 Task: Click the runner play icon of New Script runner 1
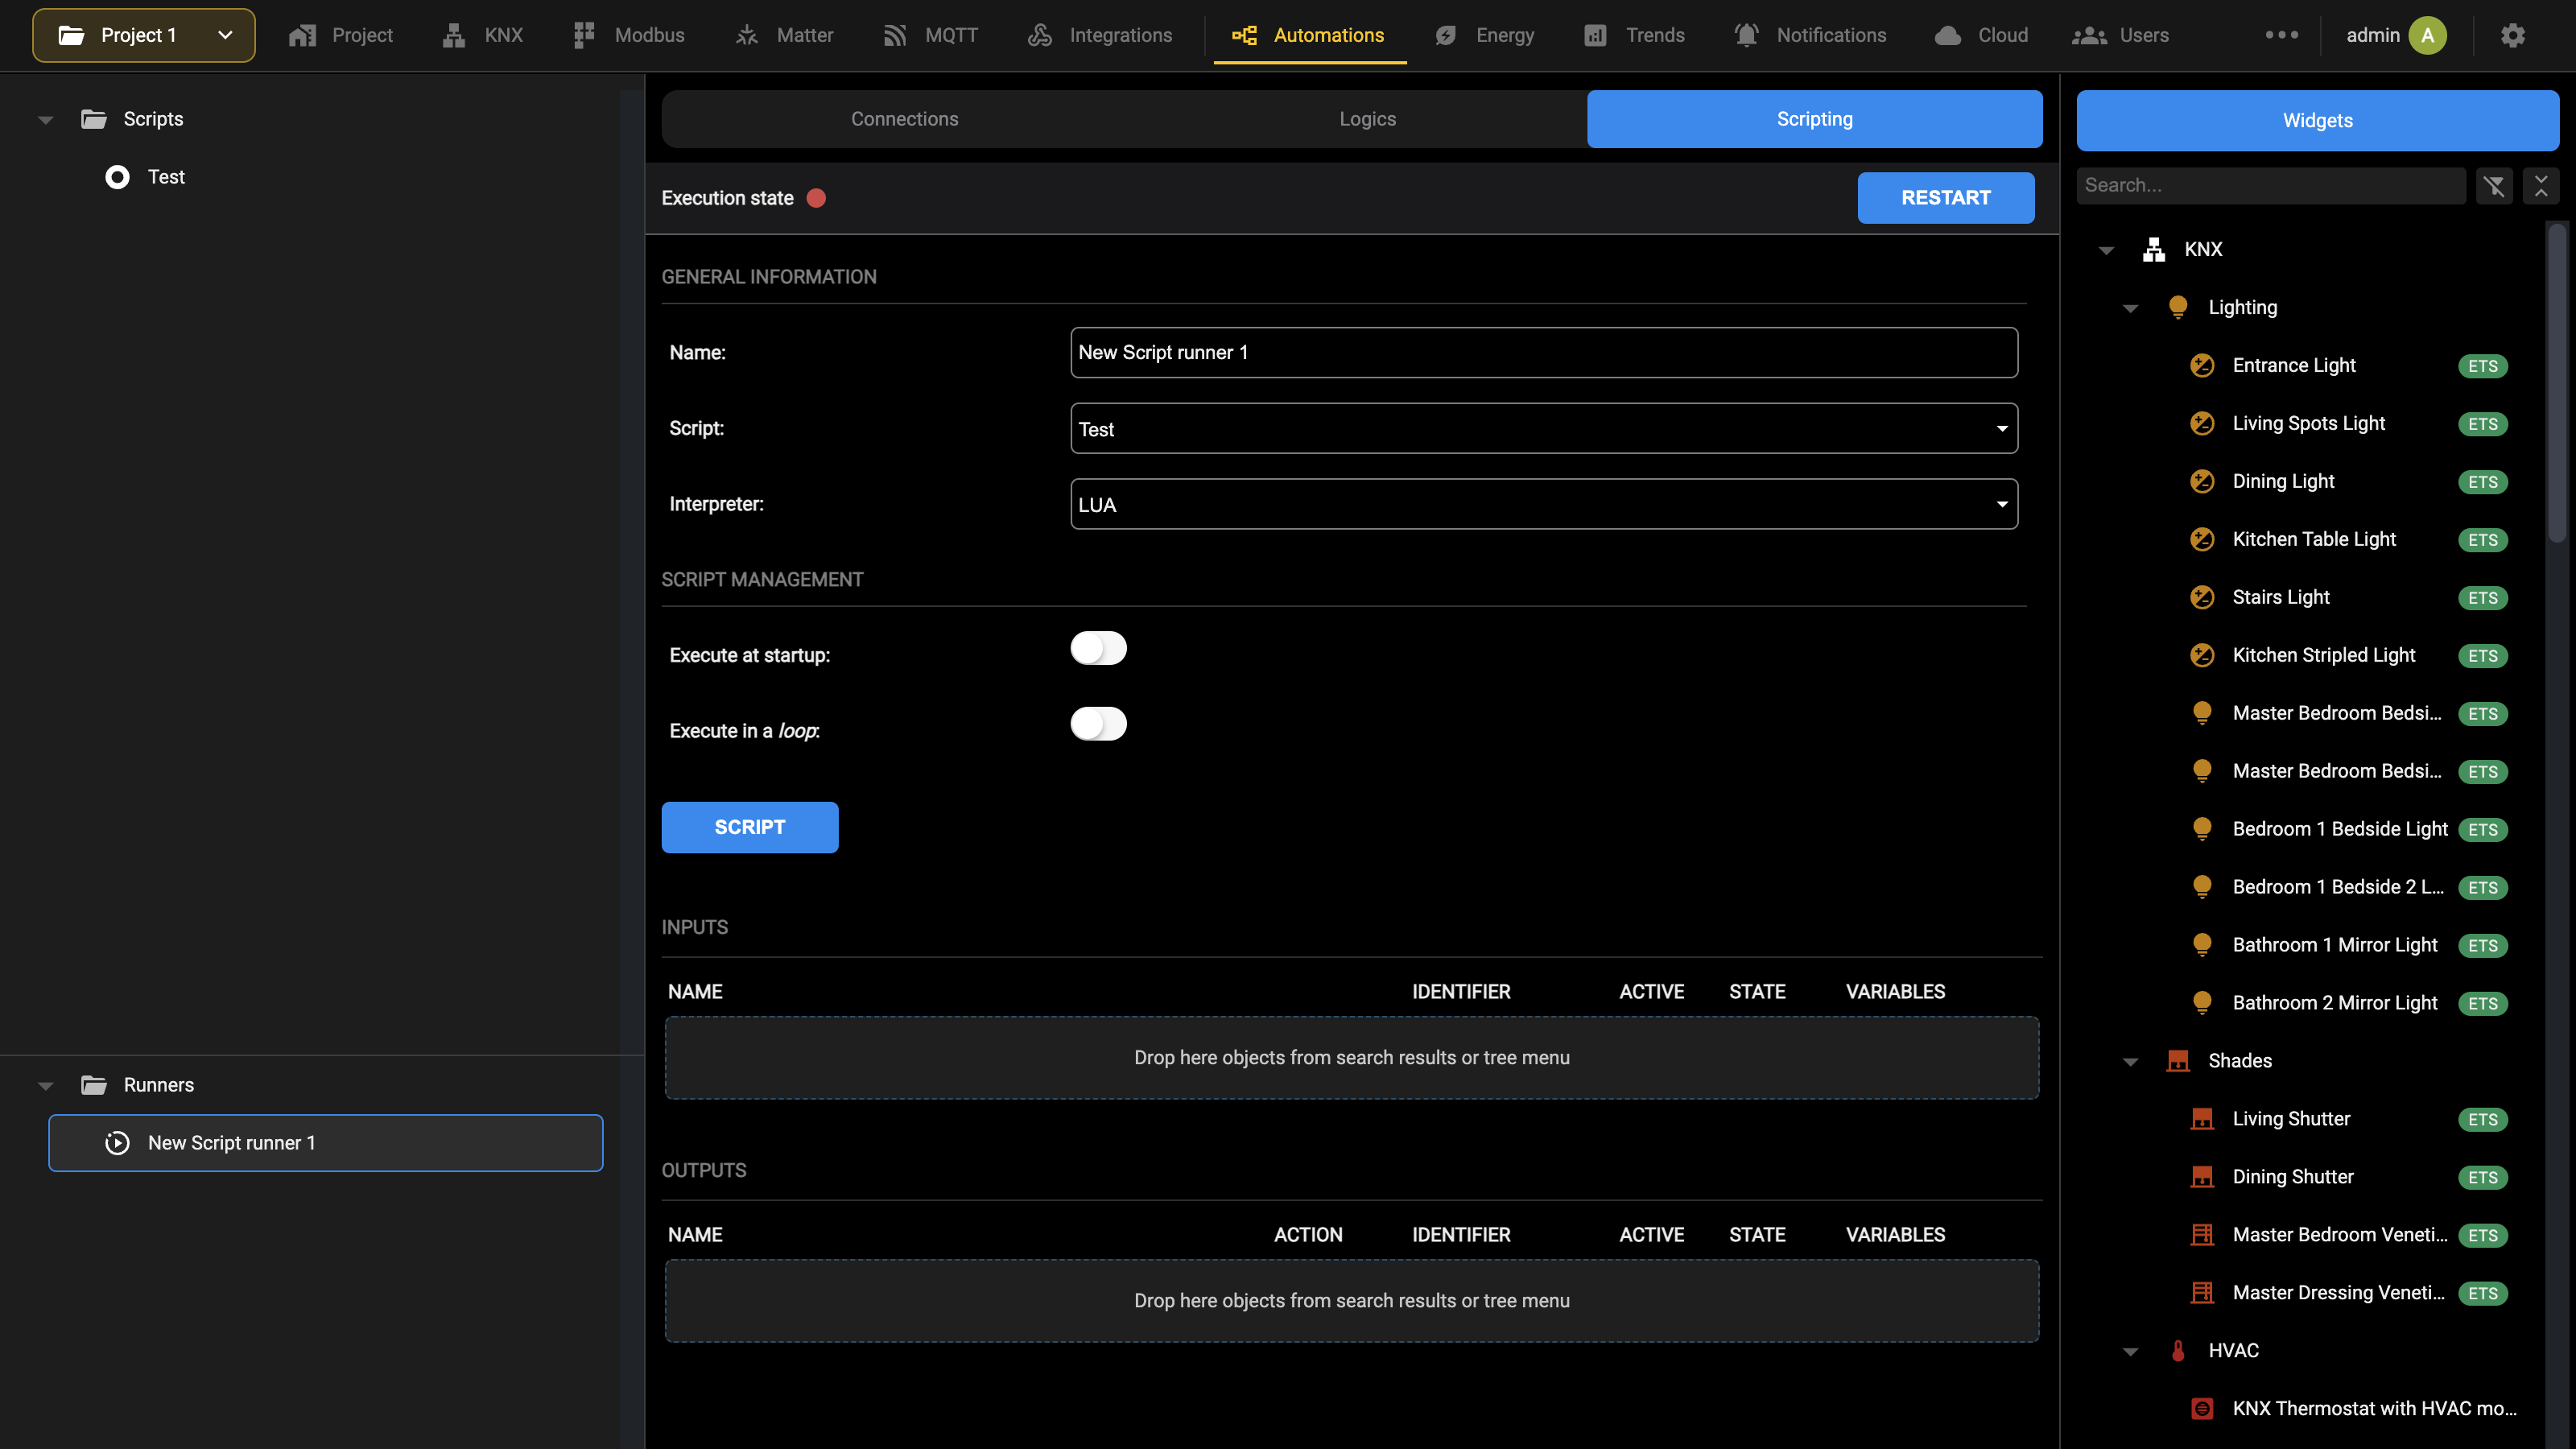coord(117,1143)
